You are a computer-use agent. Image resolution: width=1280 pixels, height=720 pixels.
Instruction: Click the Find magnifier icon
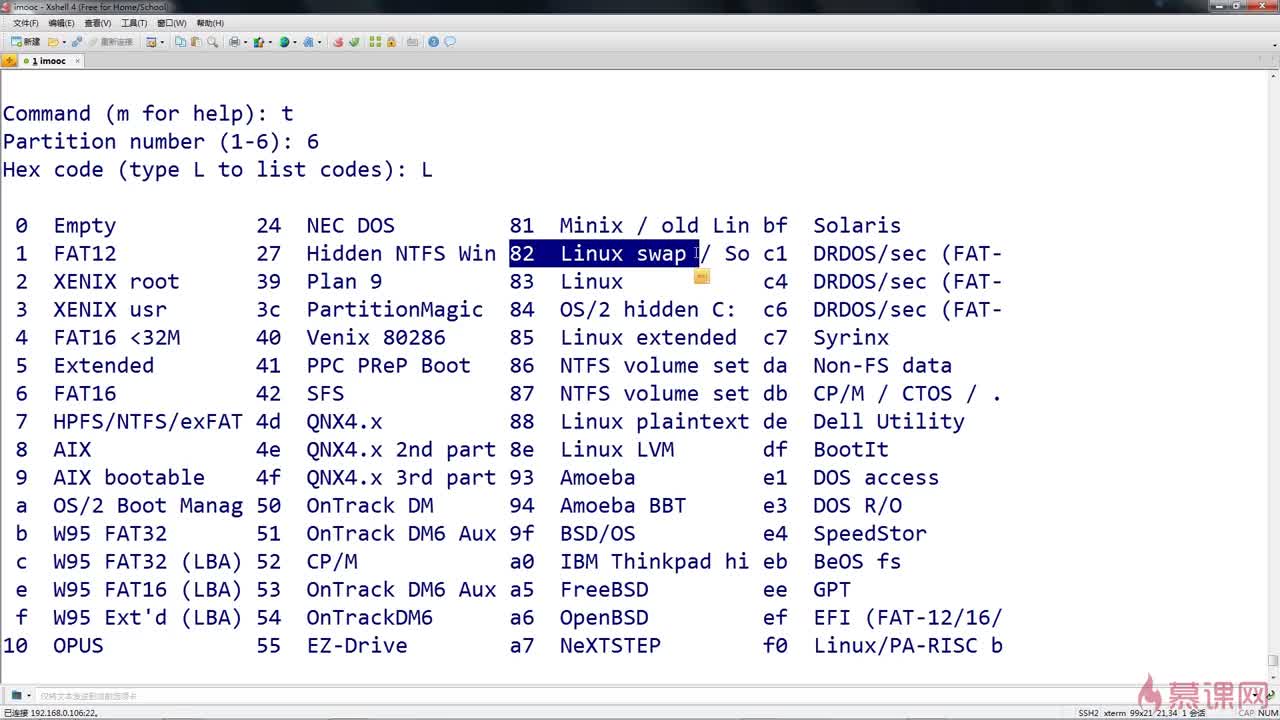point(212,42)
